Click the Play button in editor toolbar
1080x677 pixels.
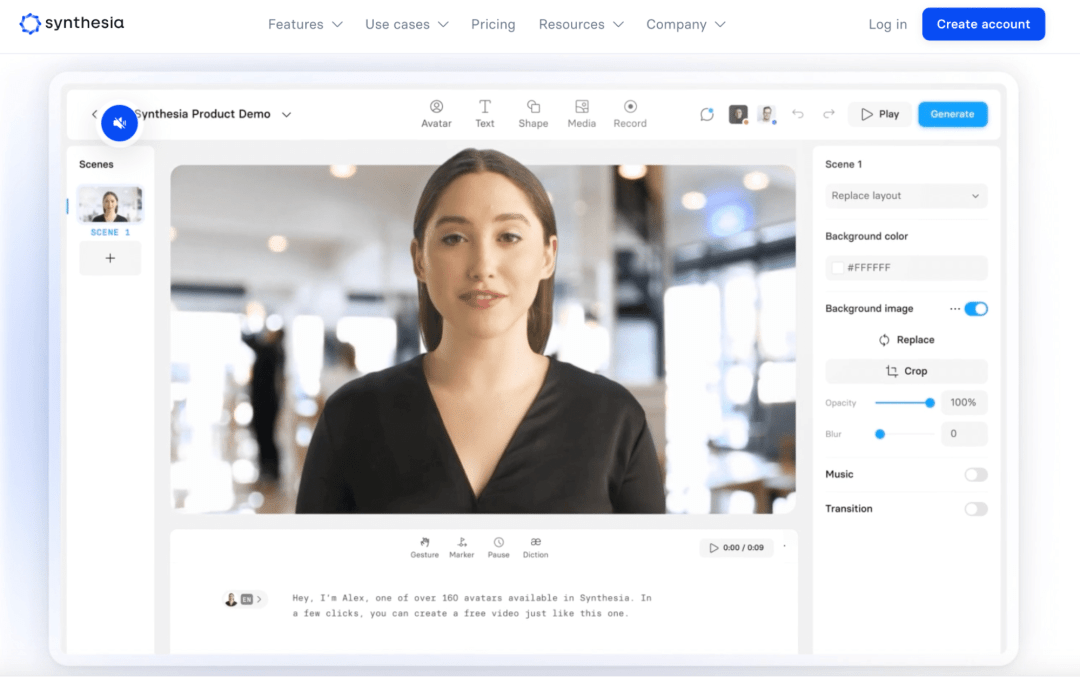(880, 114)
